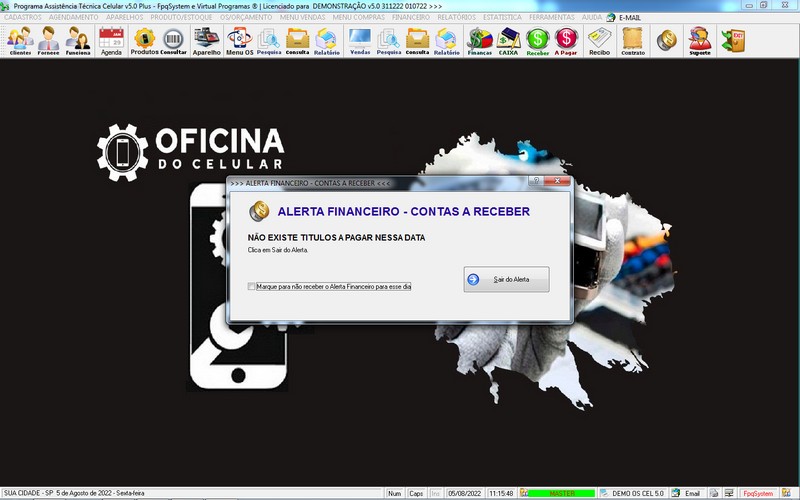
Task: Open the APARELHOS menu
Action: click(124, 17)
